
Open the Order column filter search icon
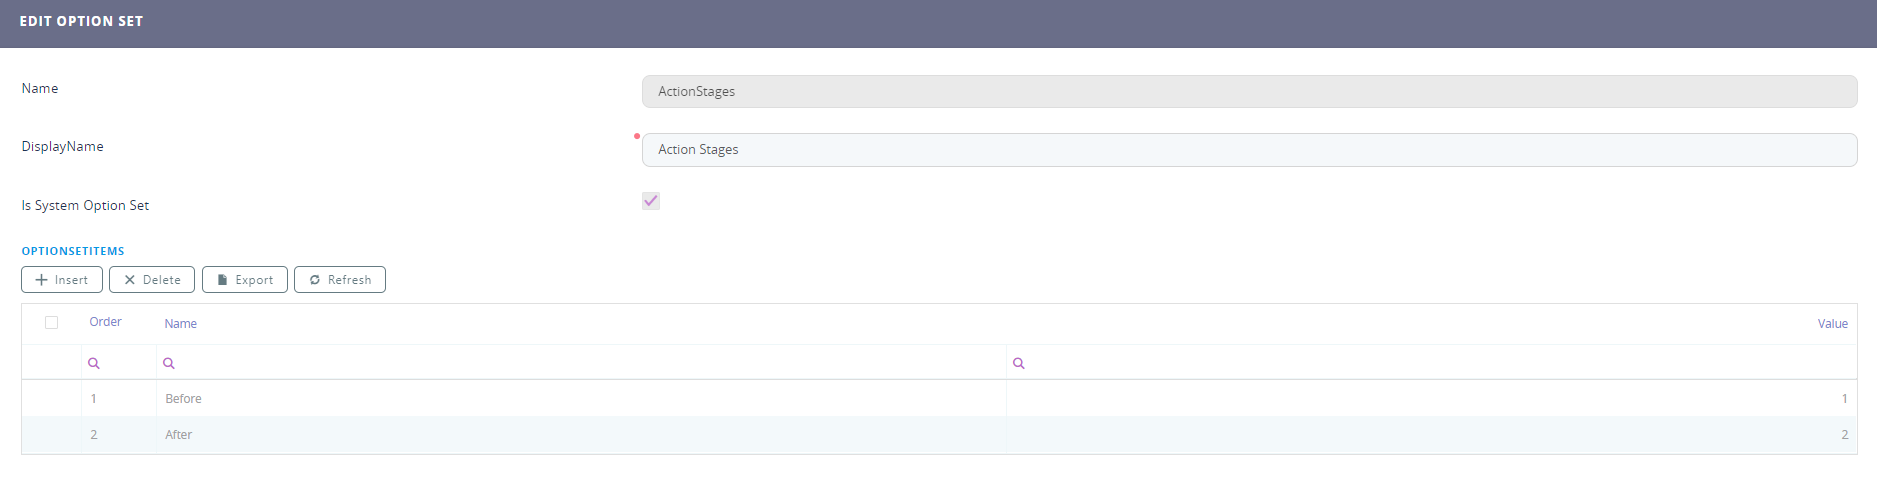coord(94,363)
